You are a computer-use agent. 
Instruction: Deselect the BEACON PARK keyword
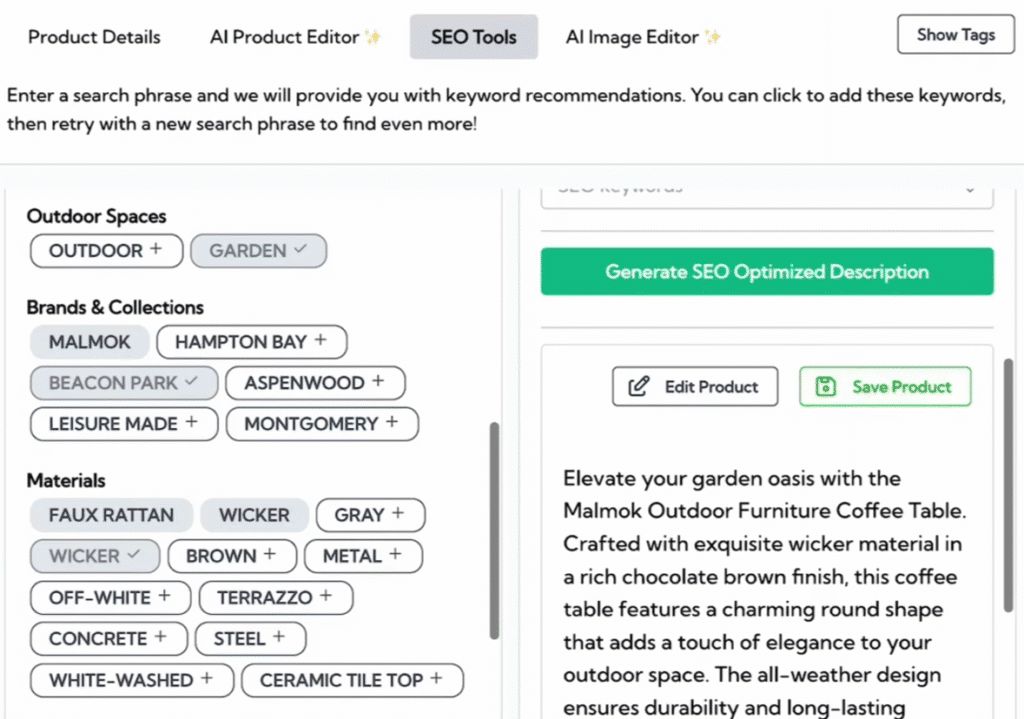(x=124, y=383)
